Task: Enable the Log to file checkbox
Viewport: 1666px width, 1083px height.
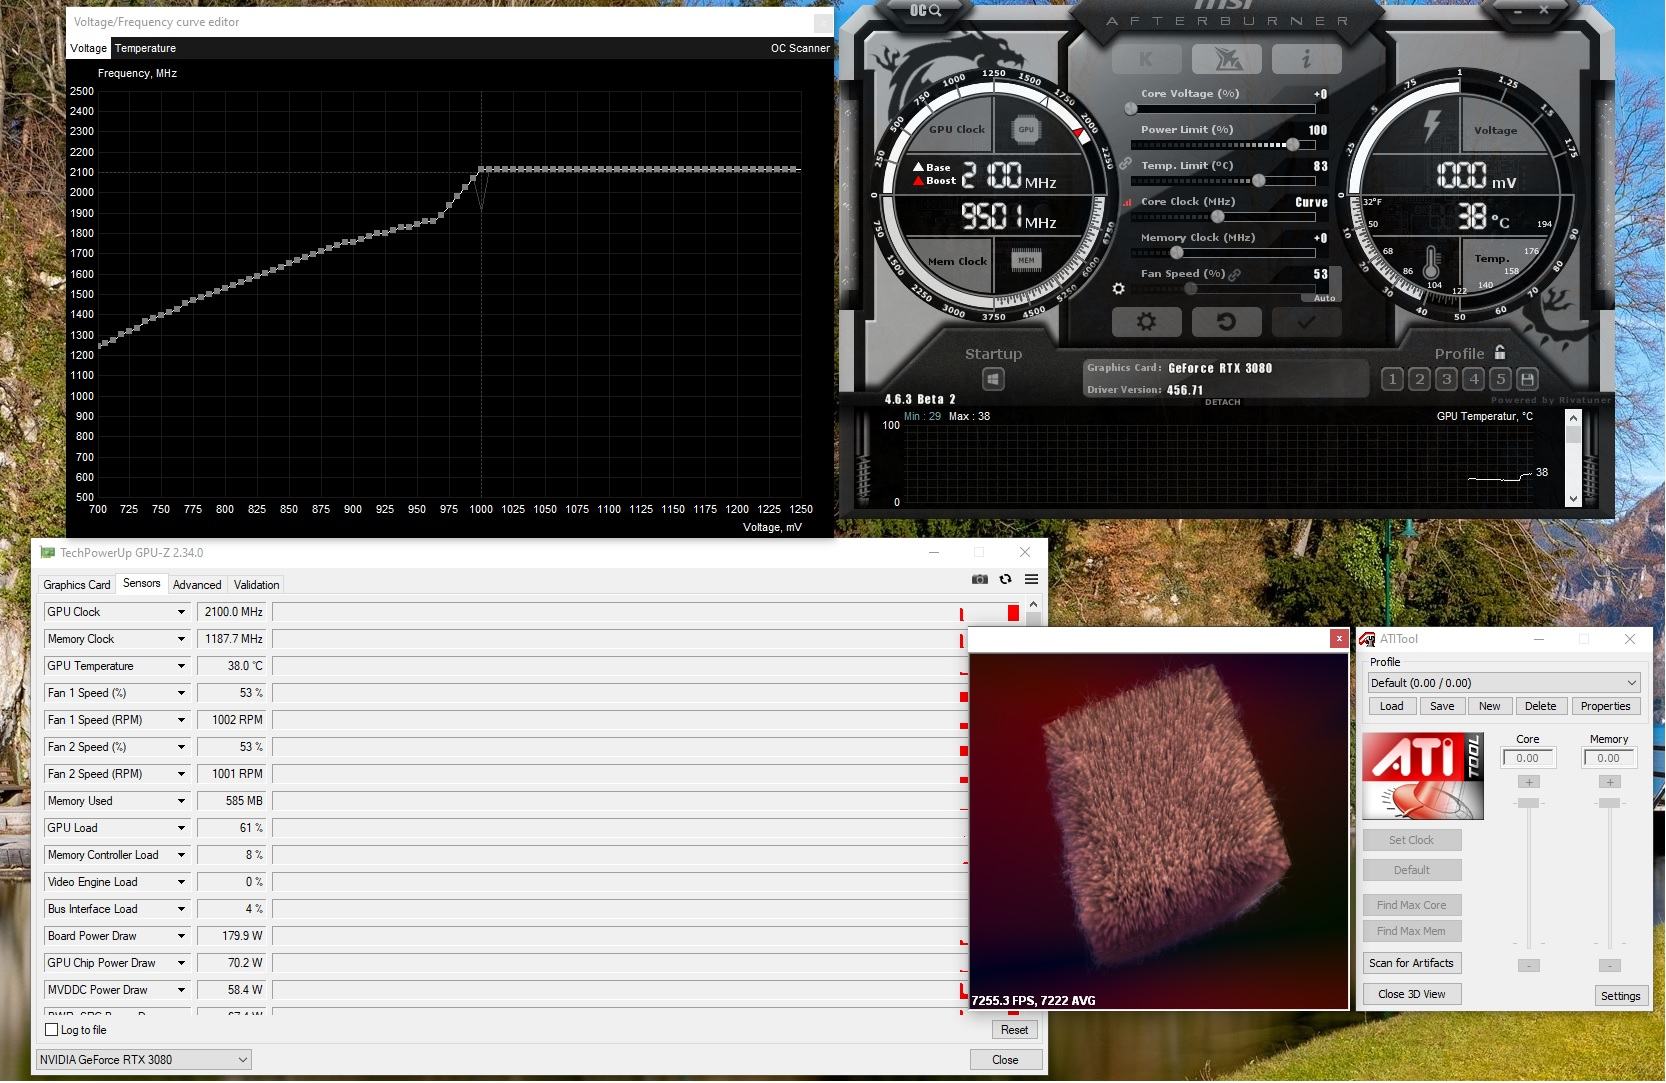Action: pos(52,1030)
